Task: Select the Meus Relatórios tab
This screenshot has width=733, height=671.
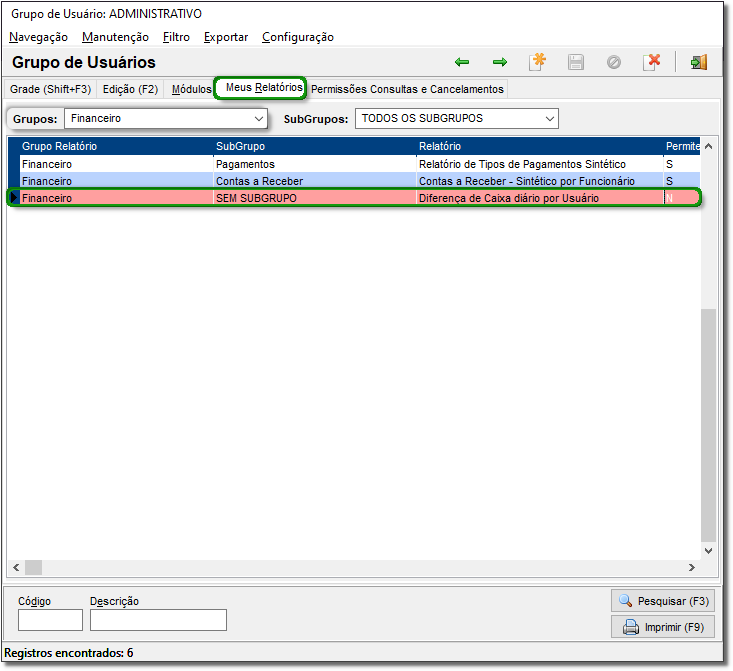Action: [x=261, y=88]
